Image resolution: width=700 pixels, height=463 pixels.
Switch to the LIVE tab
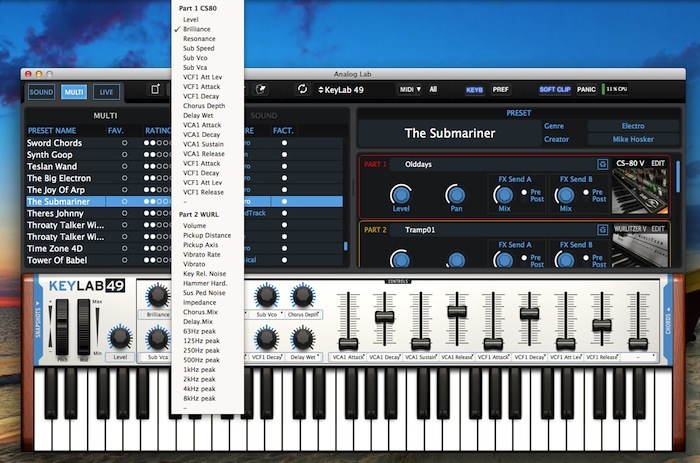point(106,92)
